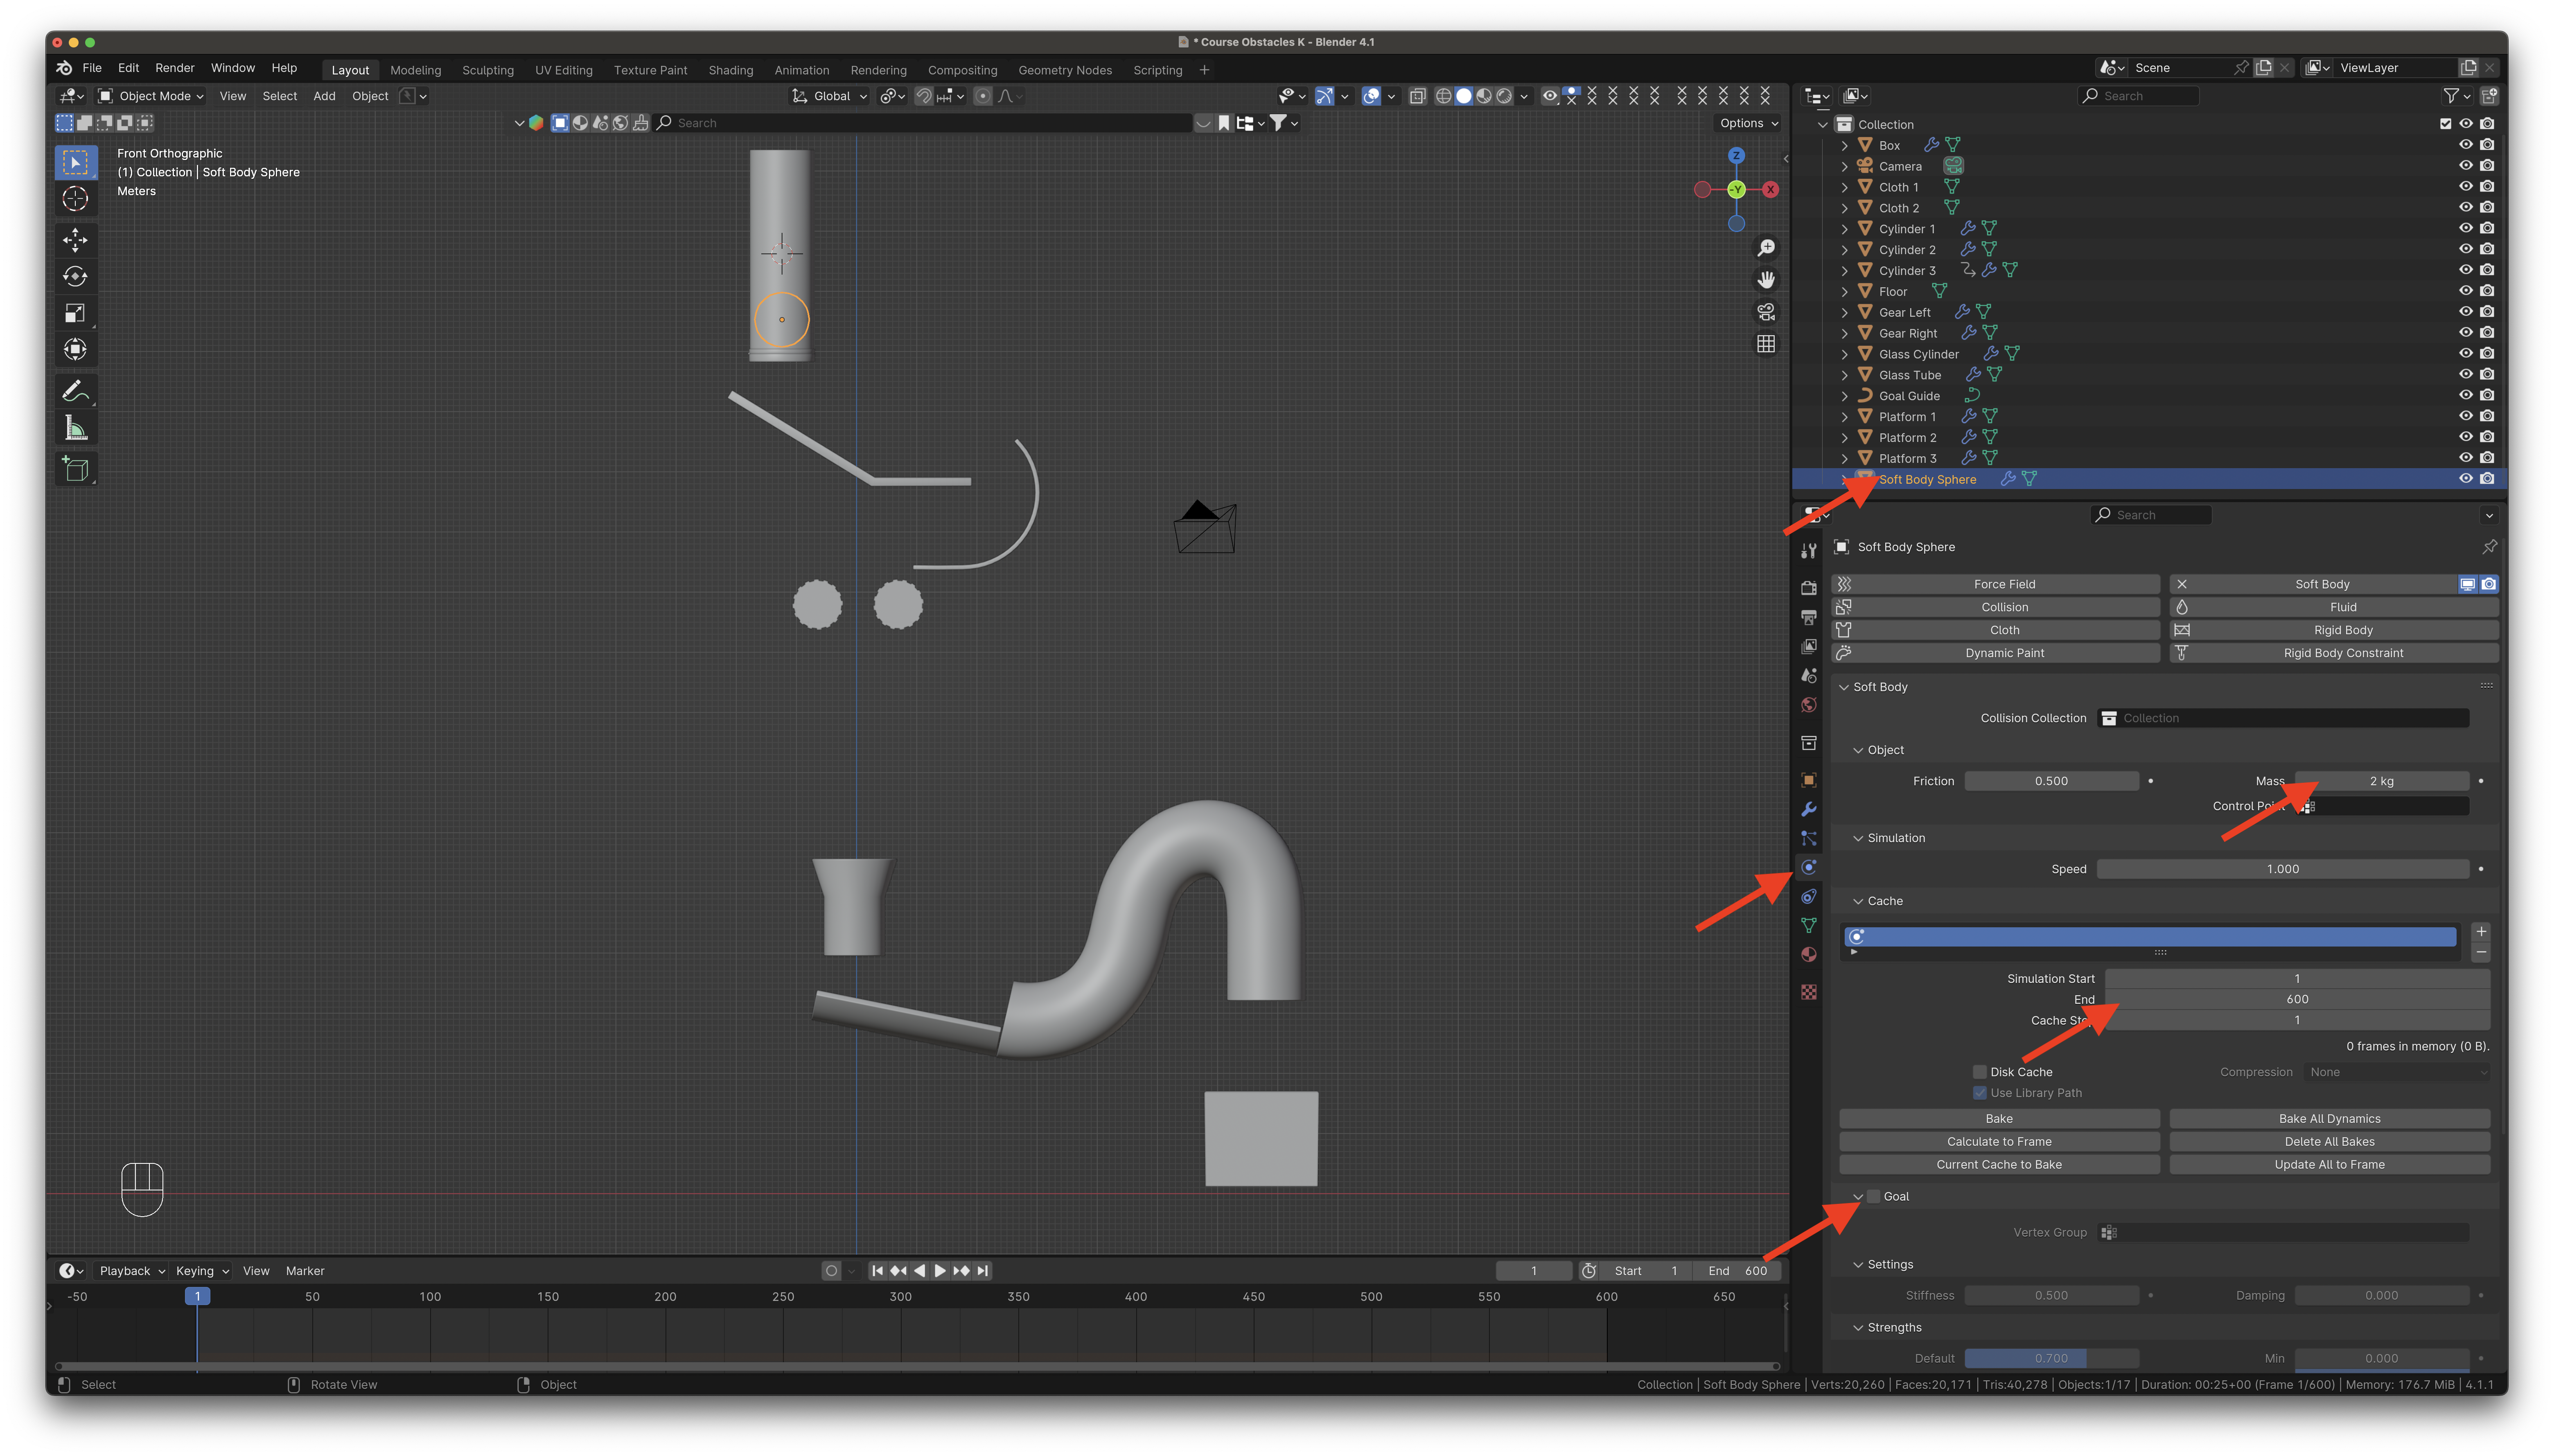Open the Object Data properties tab
The width and height of the screenshot is (2554, 1456).
[1808, 926]
